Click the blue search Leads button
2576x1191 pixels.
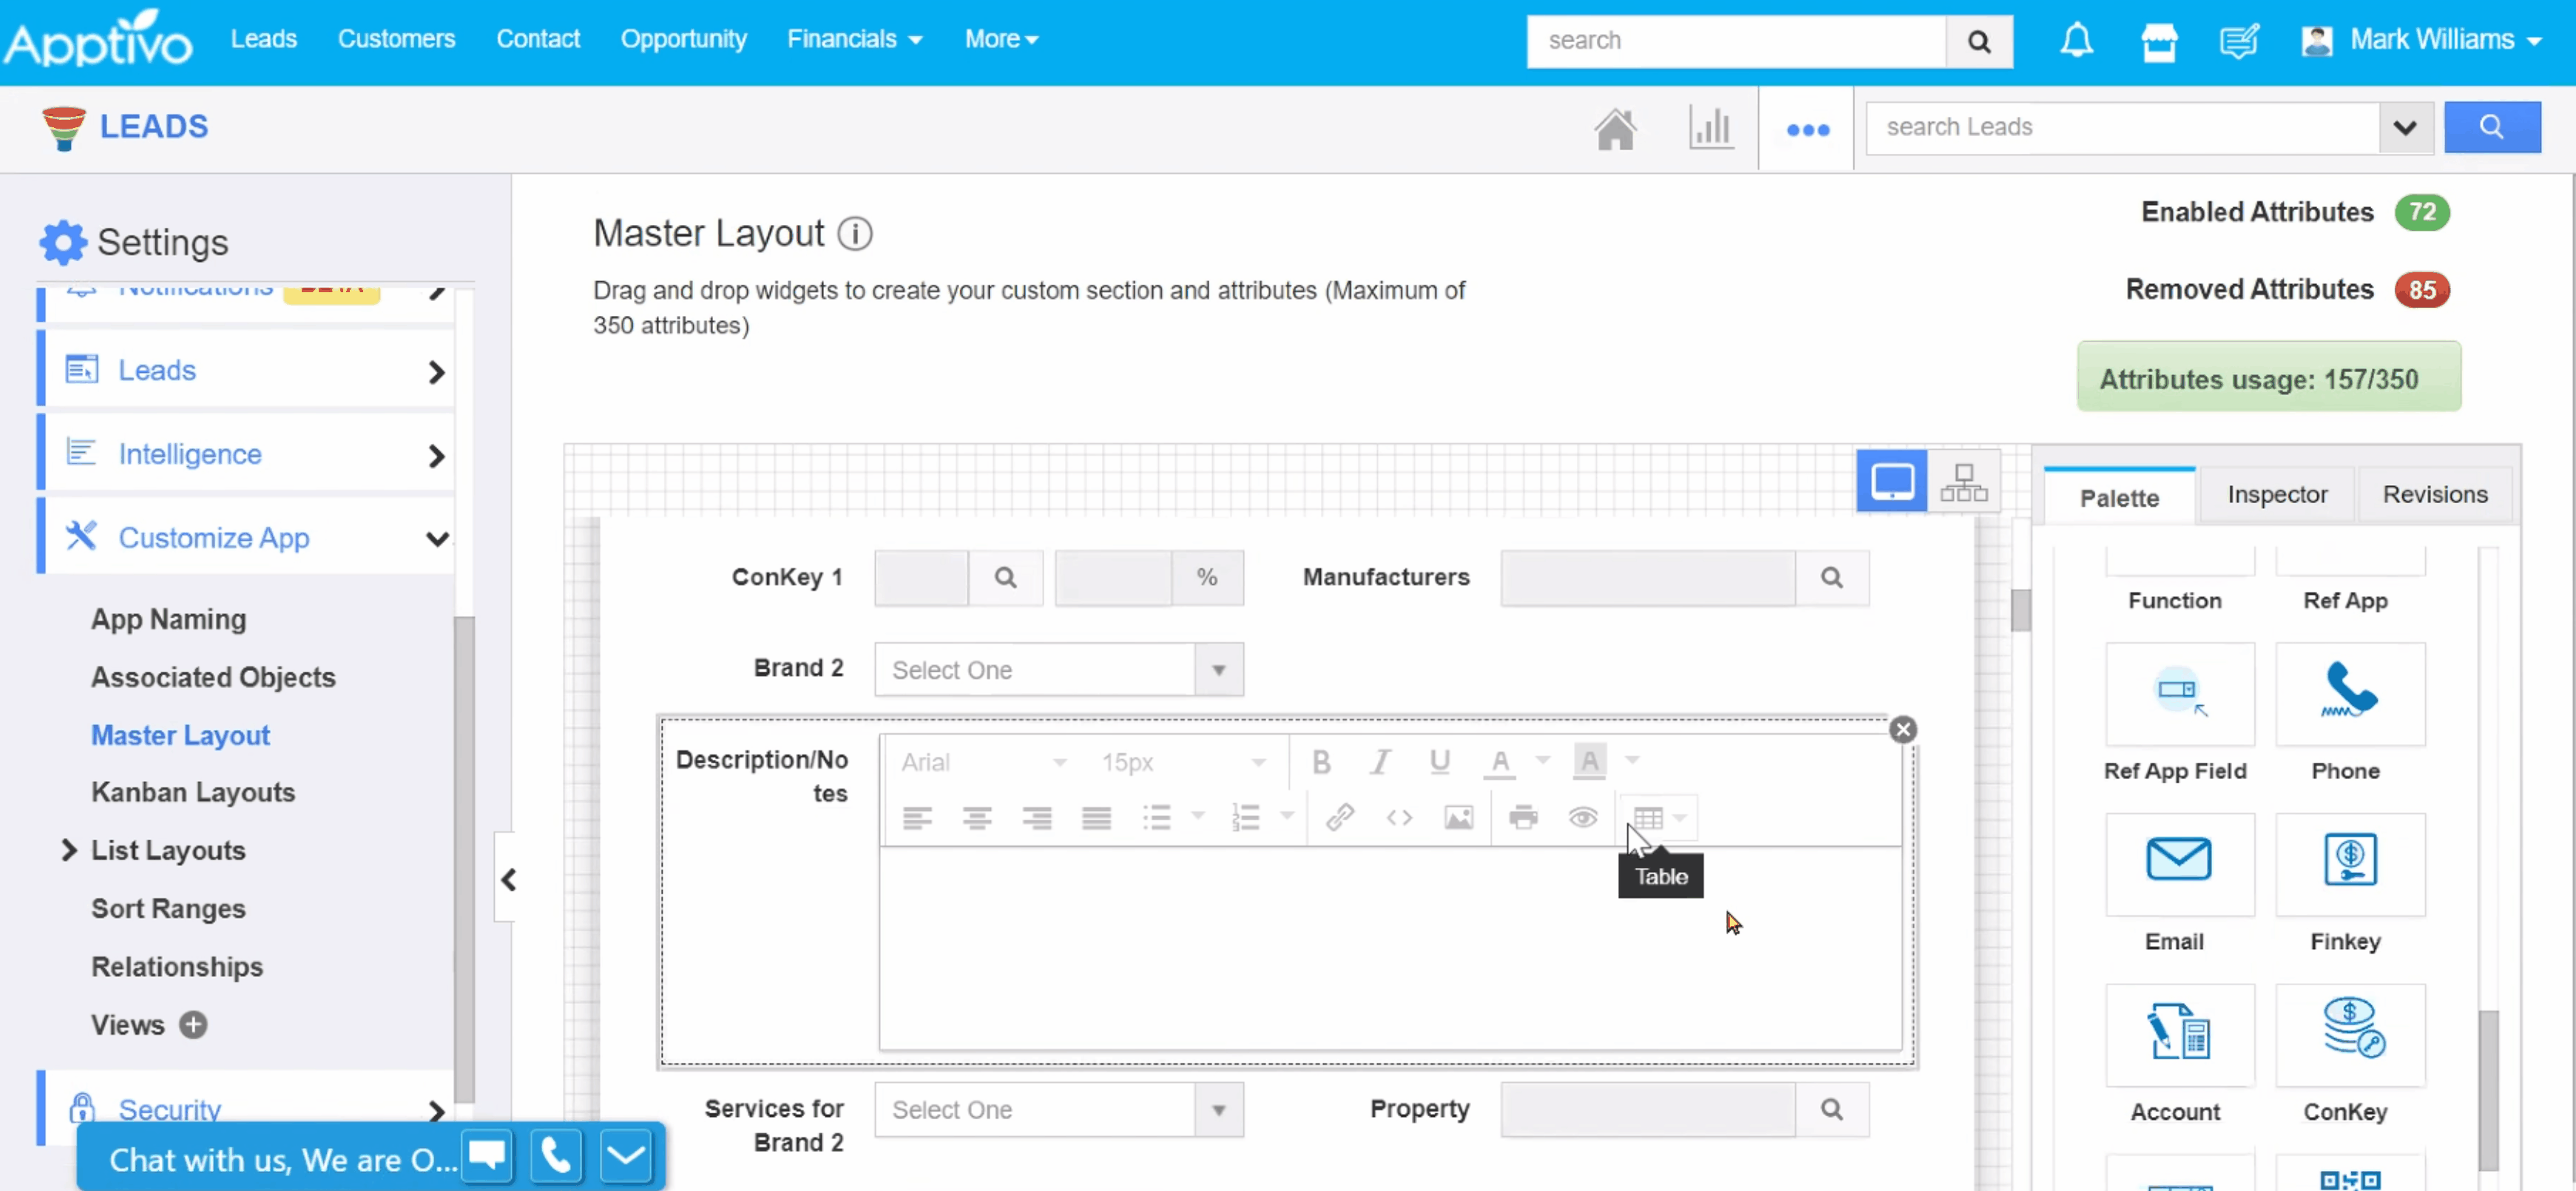[2490, 127]
